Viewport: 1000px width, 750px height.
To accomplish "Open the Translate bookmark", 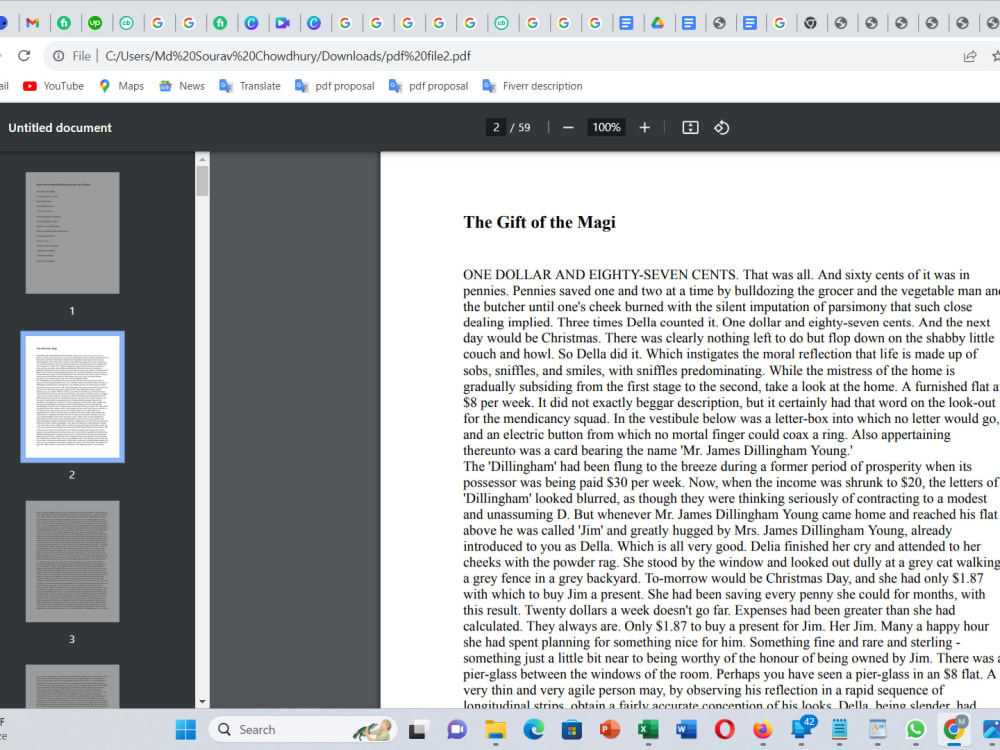I will (249, 86).
